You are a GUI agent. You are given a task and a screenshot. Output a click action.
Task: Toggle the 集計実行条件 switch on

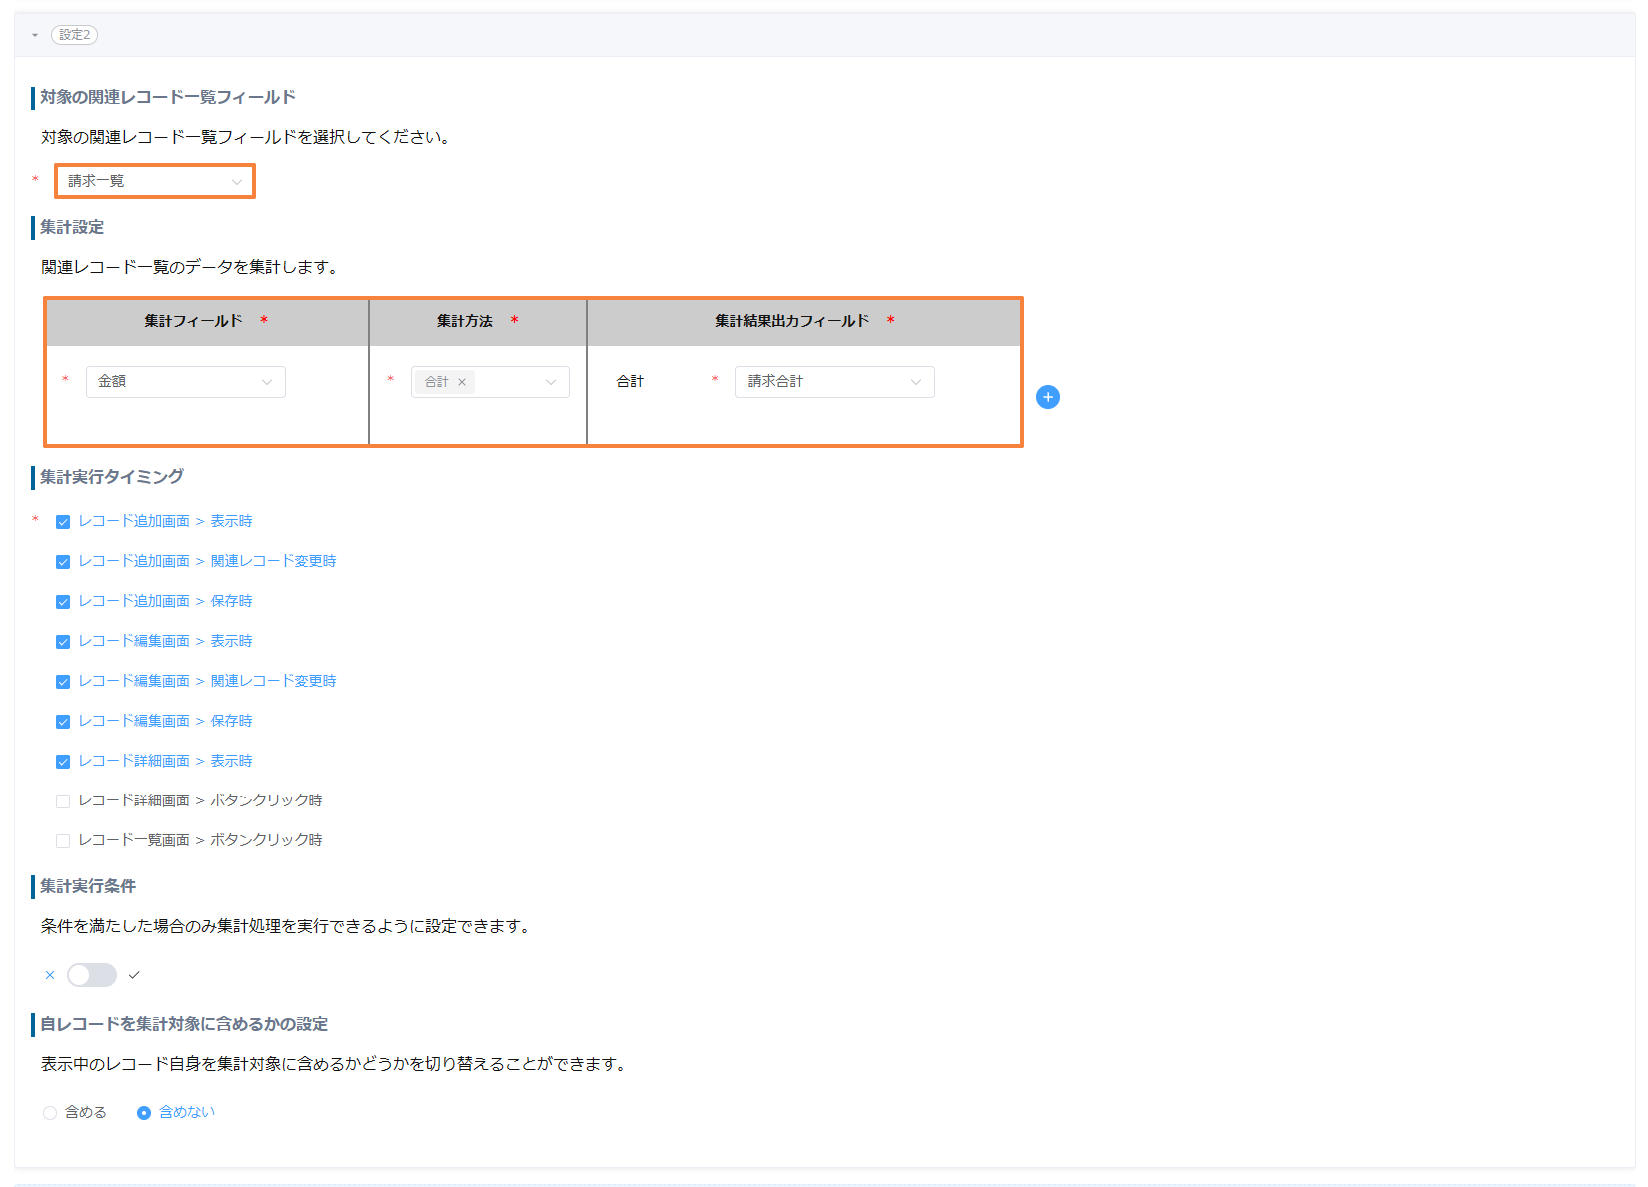(92, 975)
